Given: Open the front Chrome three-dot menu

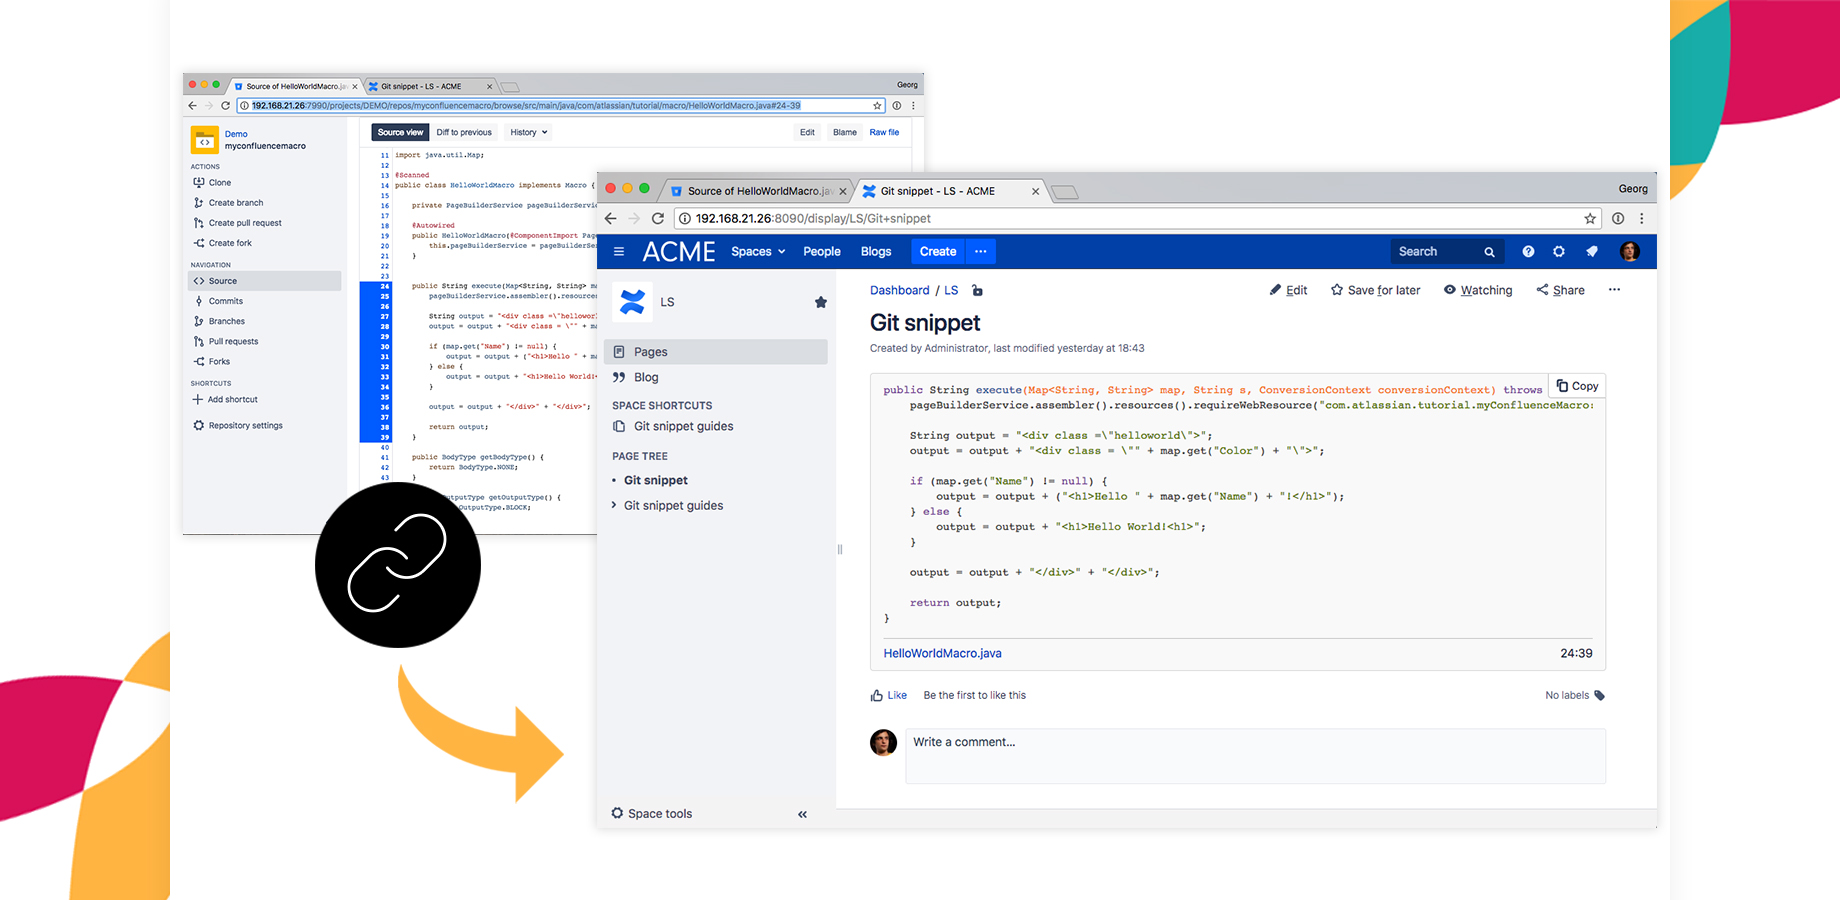Looking at the screenshot, I should pyautogui.click(x=1641, y=218).
